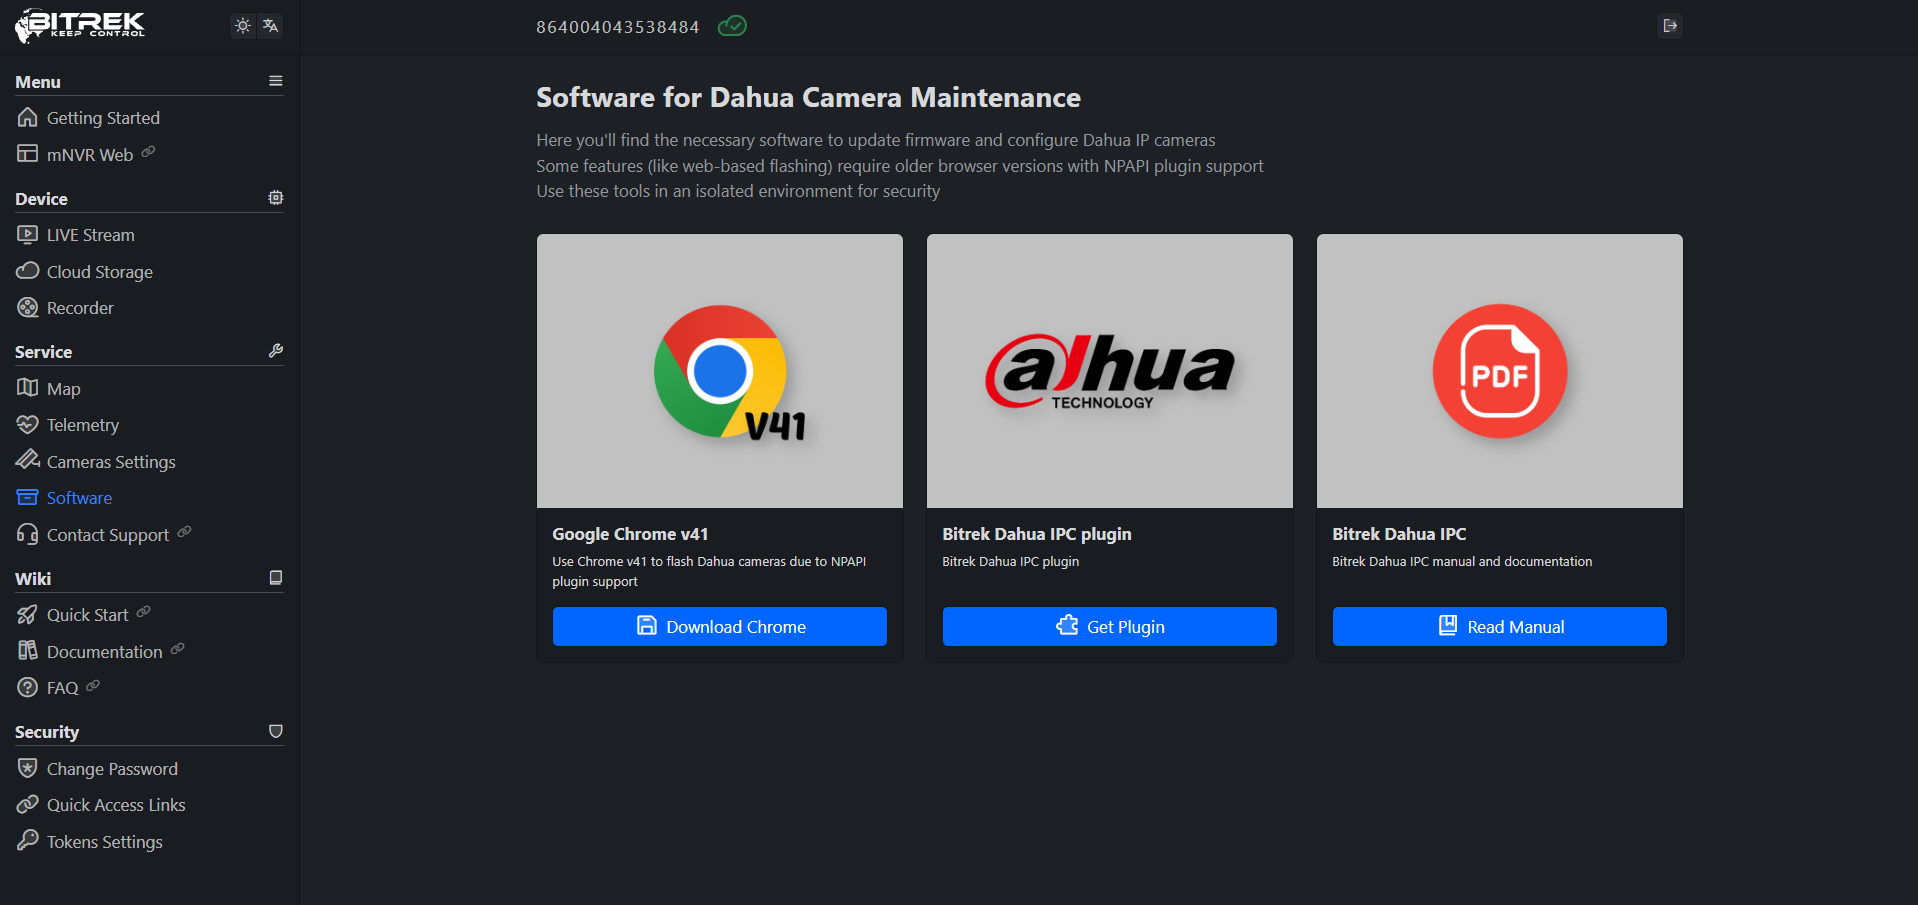Click the Read Manual button
Viewport: 1918px width, 905px height.
[x=1499, y=627]
